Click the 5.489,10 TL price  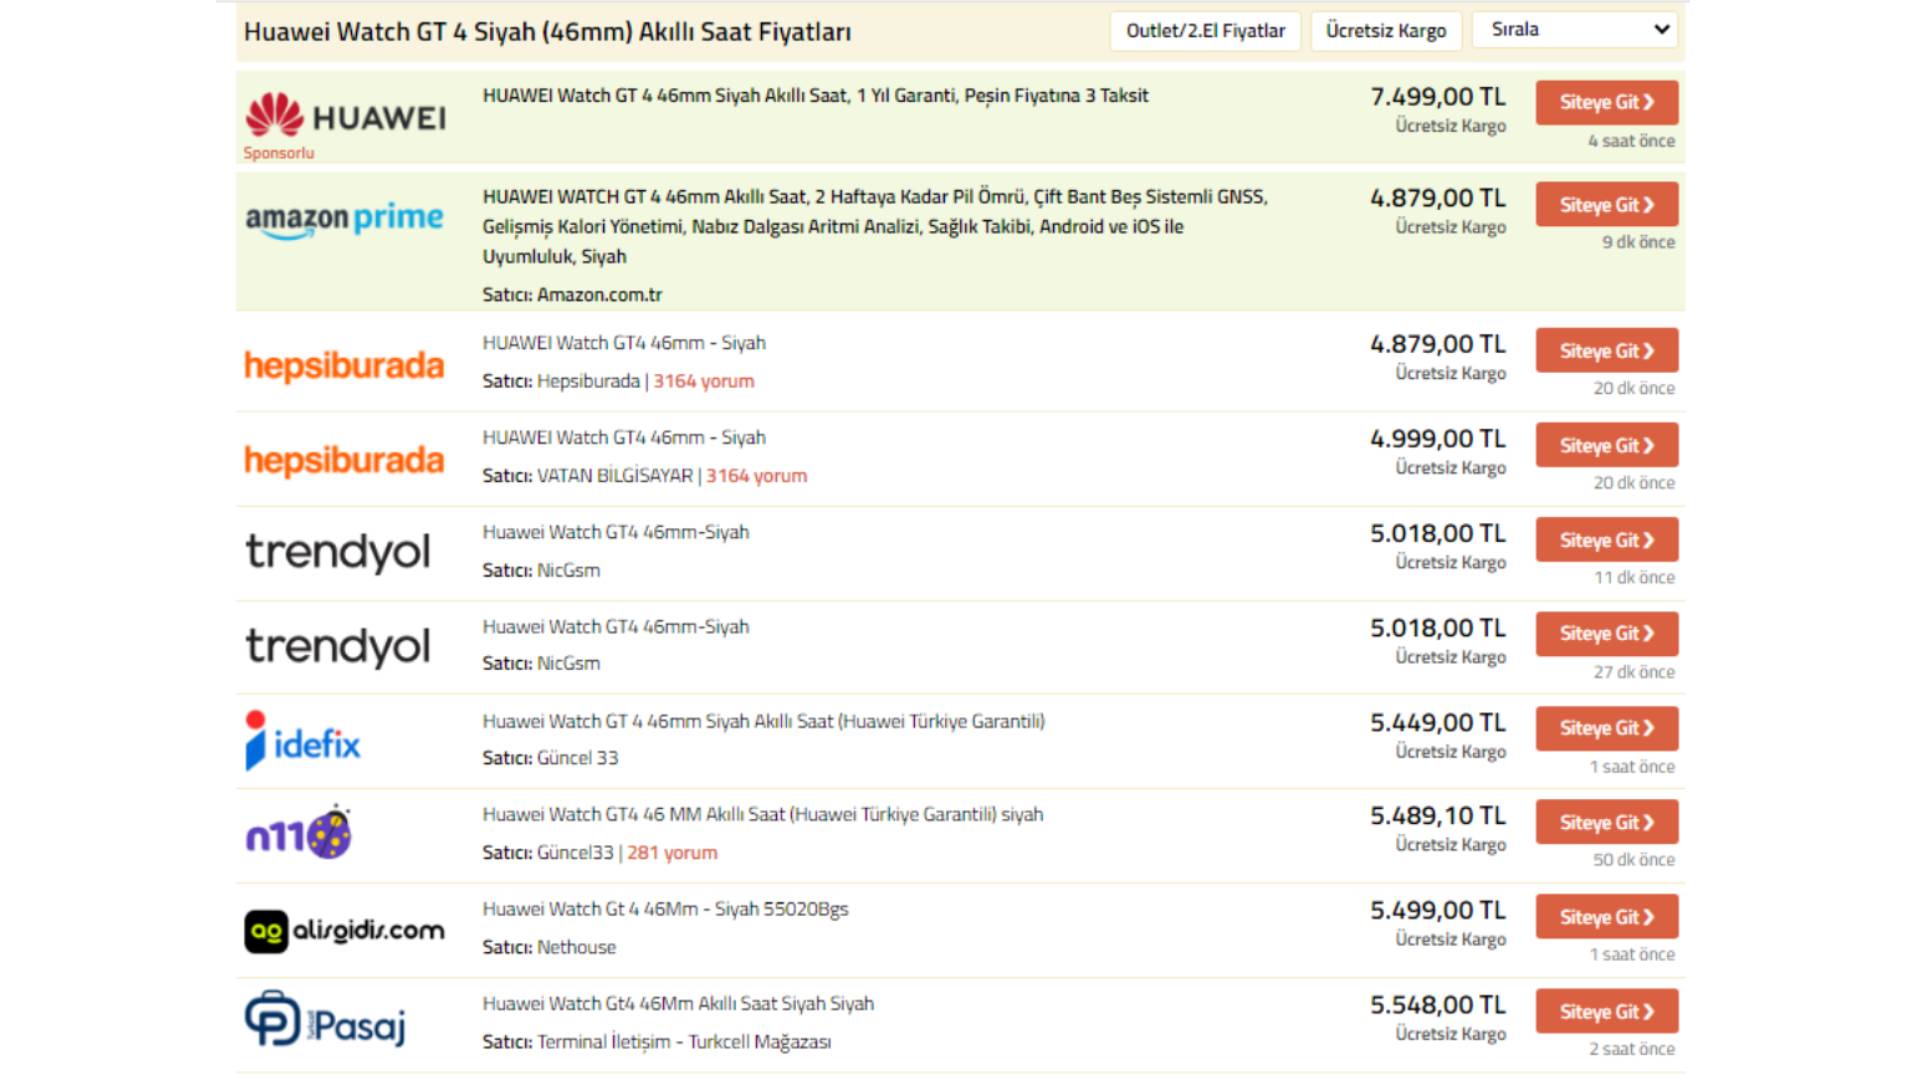click(1438, 816)
